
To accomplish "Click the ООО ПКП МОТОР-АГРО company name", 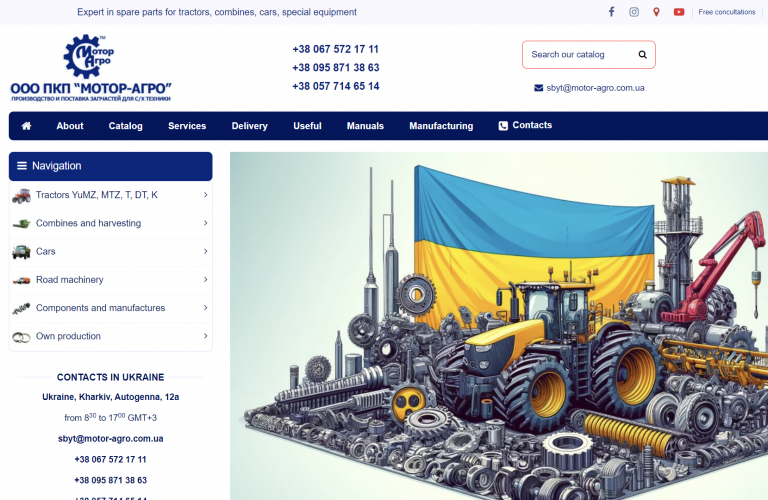I will 91,89.
